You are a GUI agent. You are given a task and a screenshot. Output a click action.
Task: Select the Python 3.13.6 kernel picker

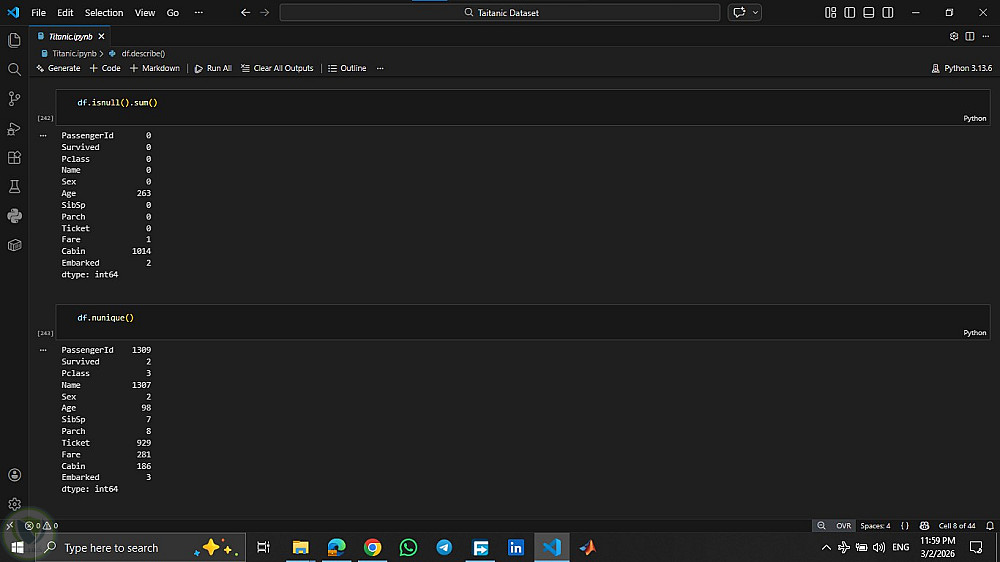[962, 68]
